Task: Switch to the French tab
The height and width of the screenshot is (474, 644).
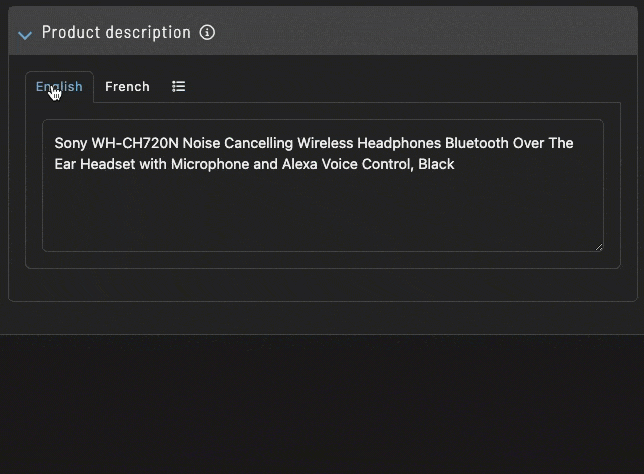Action: [x=127, y=87]
